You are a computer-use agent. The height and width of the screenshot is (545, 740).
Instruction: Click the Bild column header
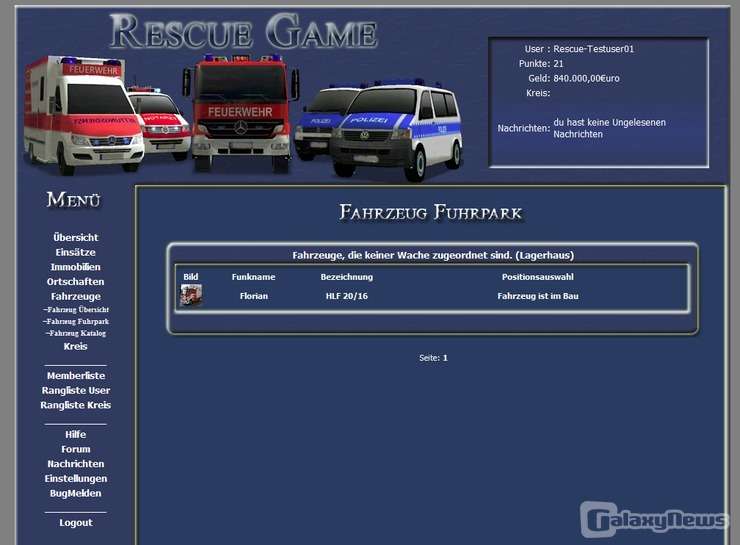191,277
